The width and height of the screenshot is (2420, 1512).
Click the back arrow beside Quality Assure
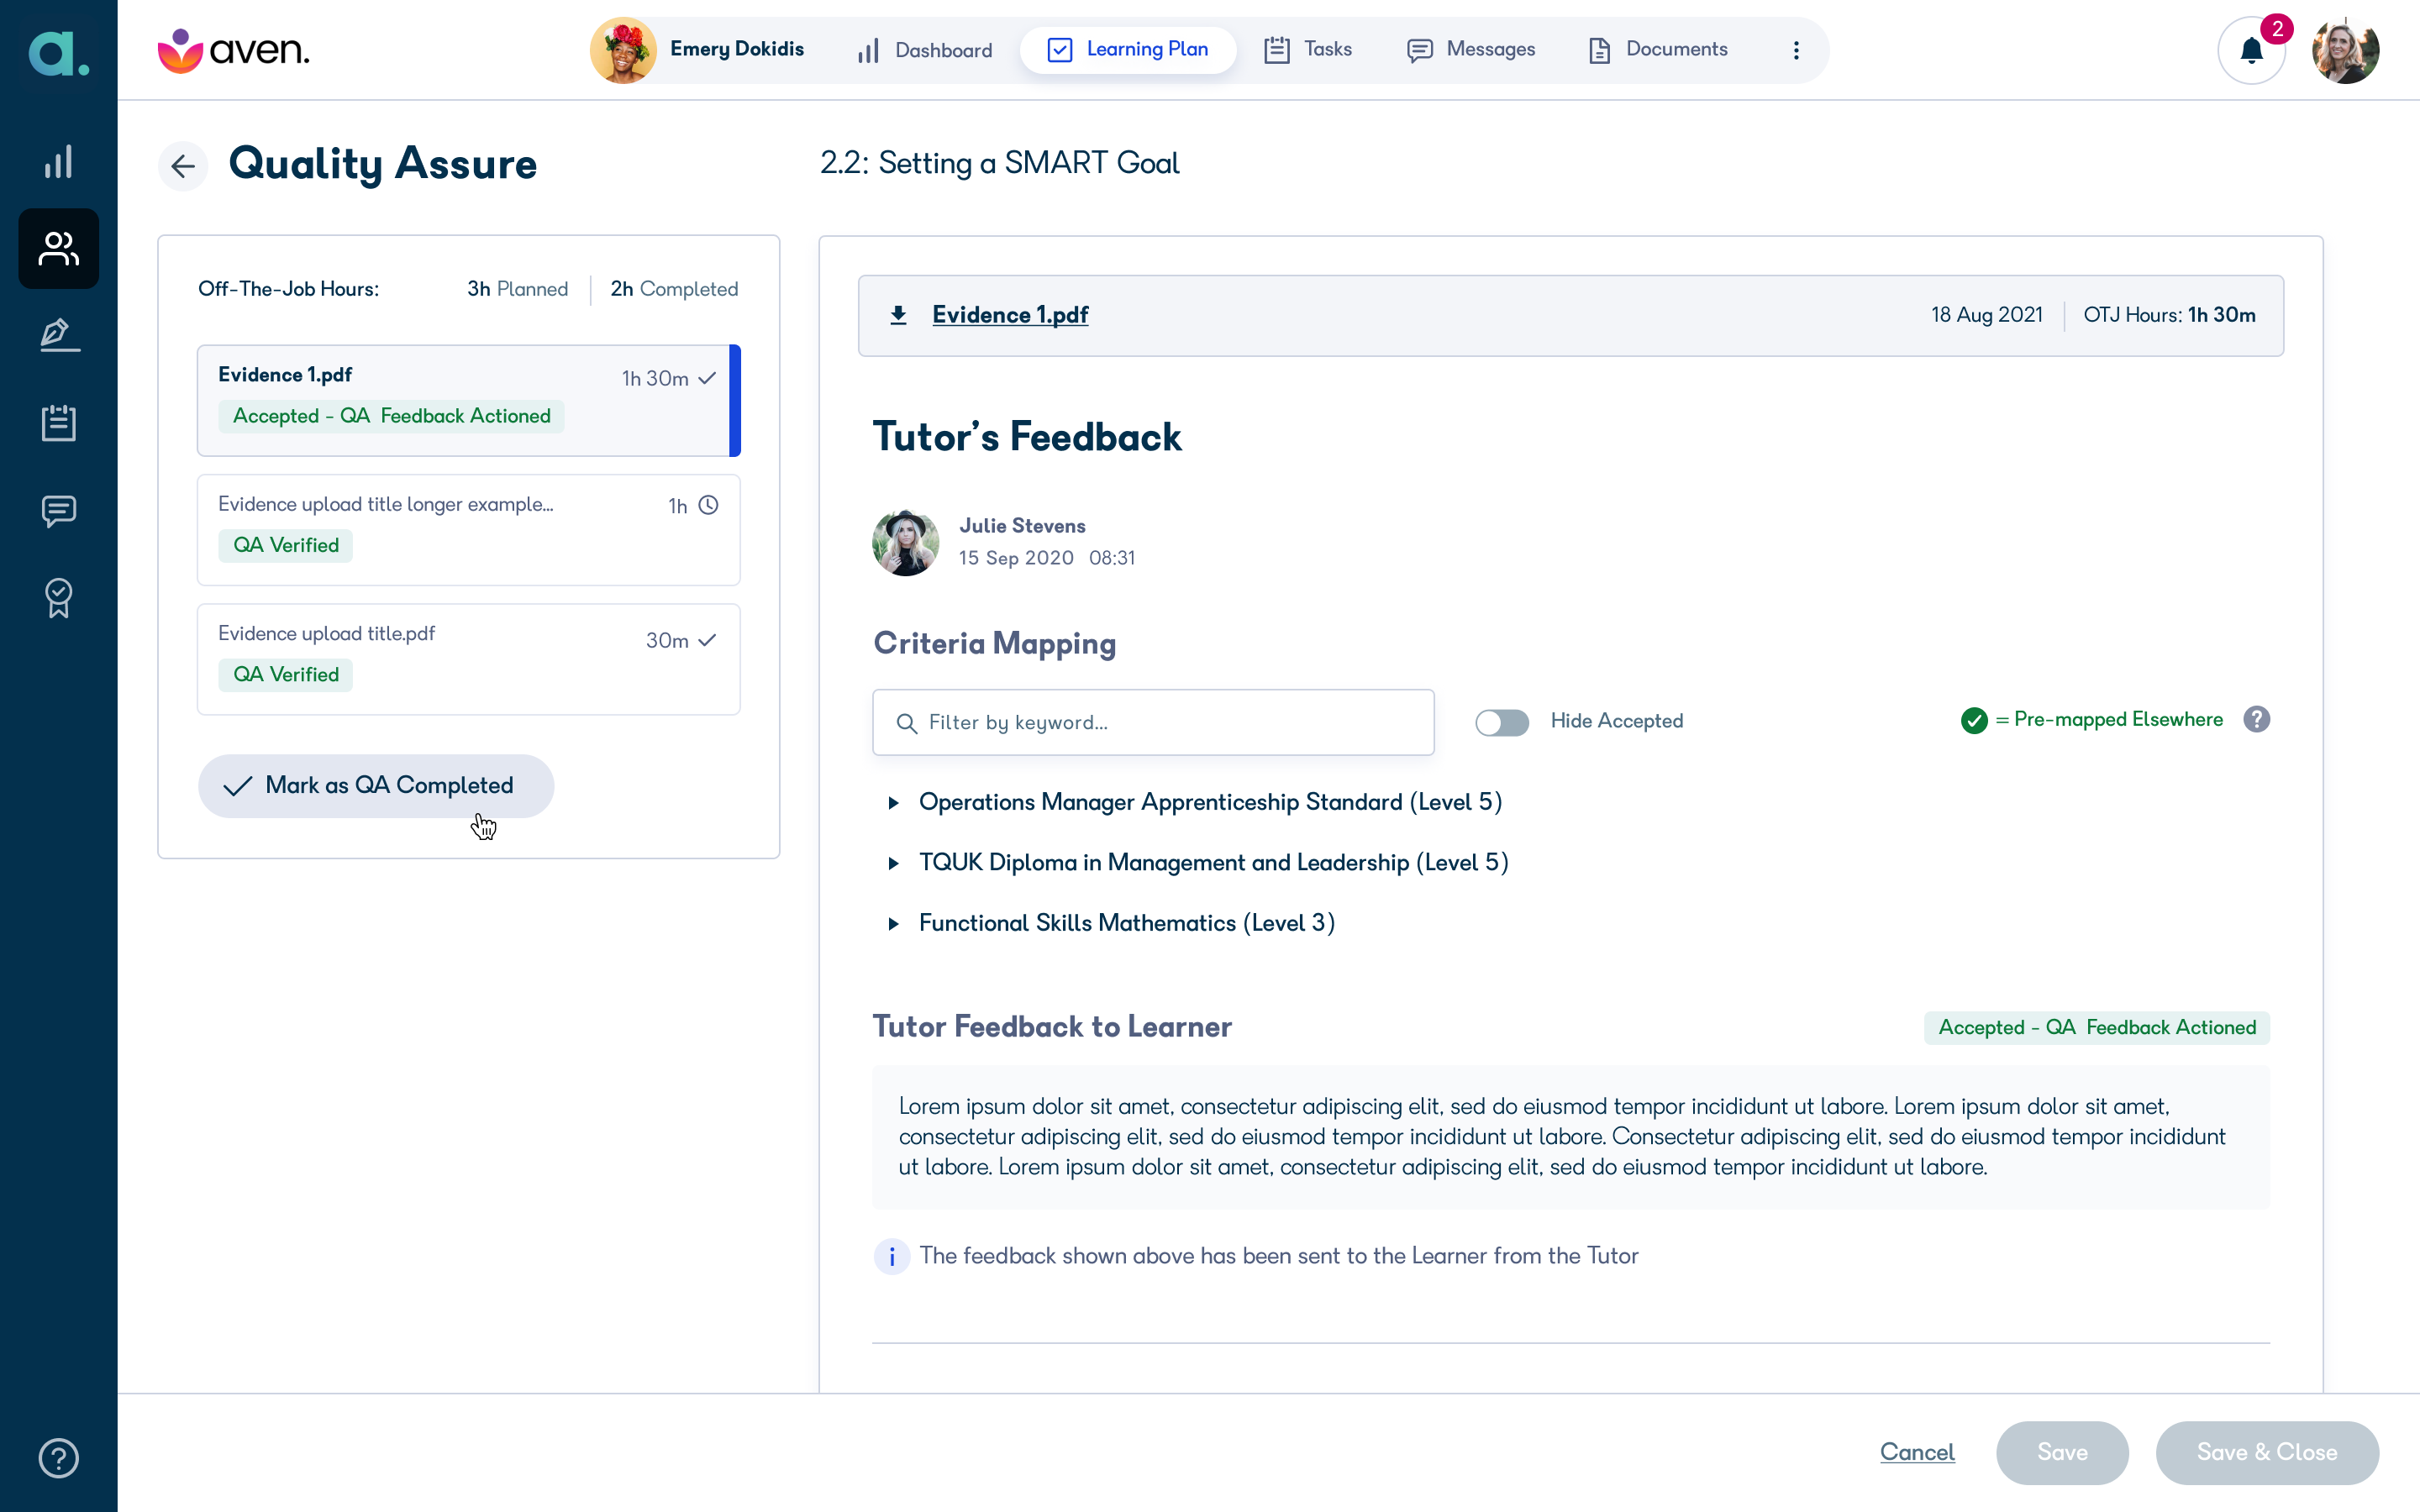[x=183, y=165]
